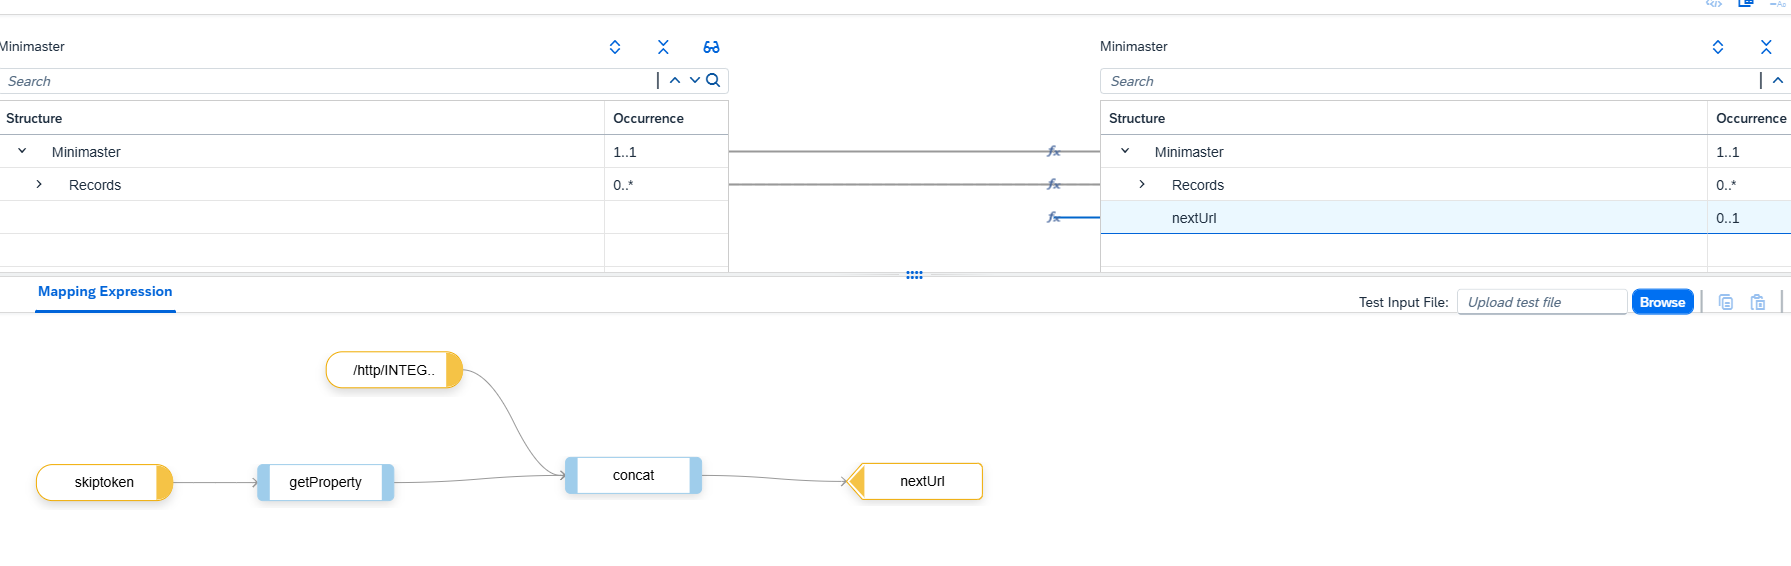Click target occurrence value 0..*
Viewport: 1791px width, 566px height.
[1726, 185]
